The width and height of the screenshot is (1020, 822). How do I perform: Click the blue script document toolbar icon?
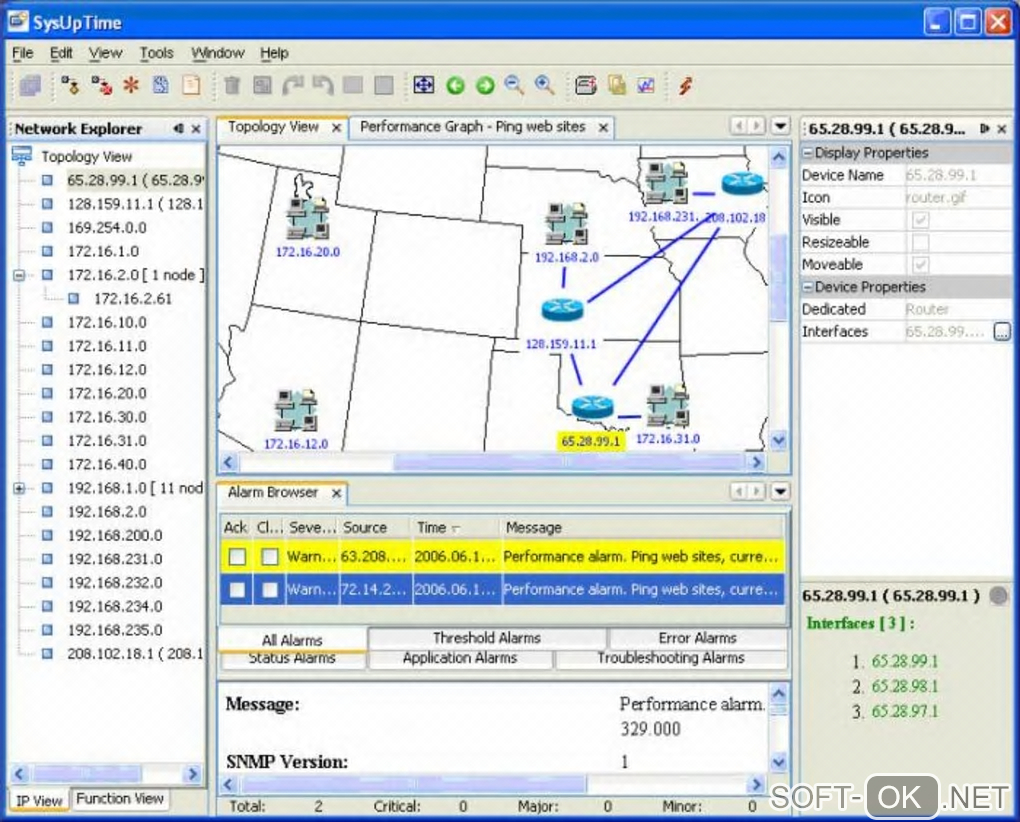161,85
